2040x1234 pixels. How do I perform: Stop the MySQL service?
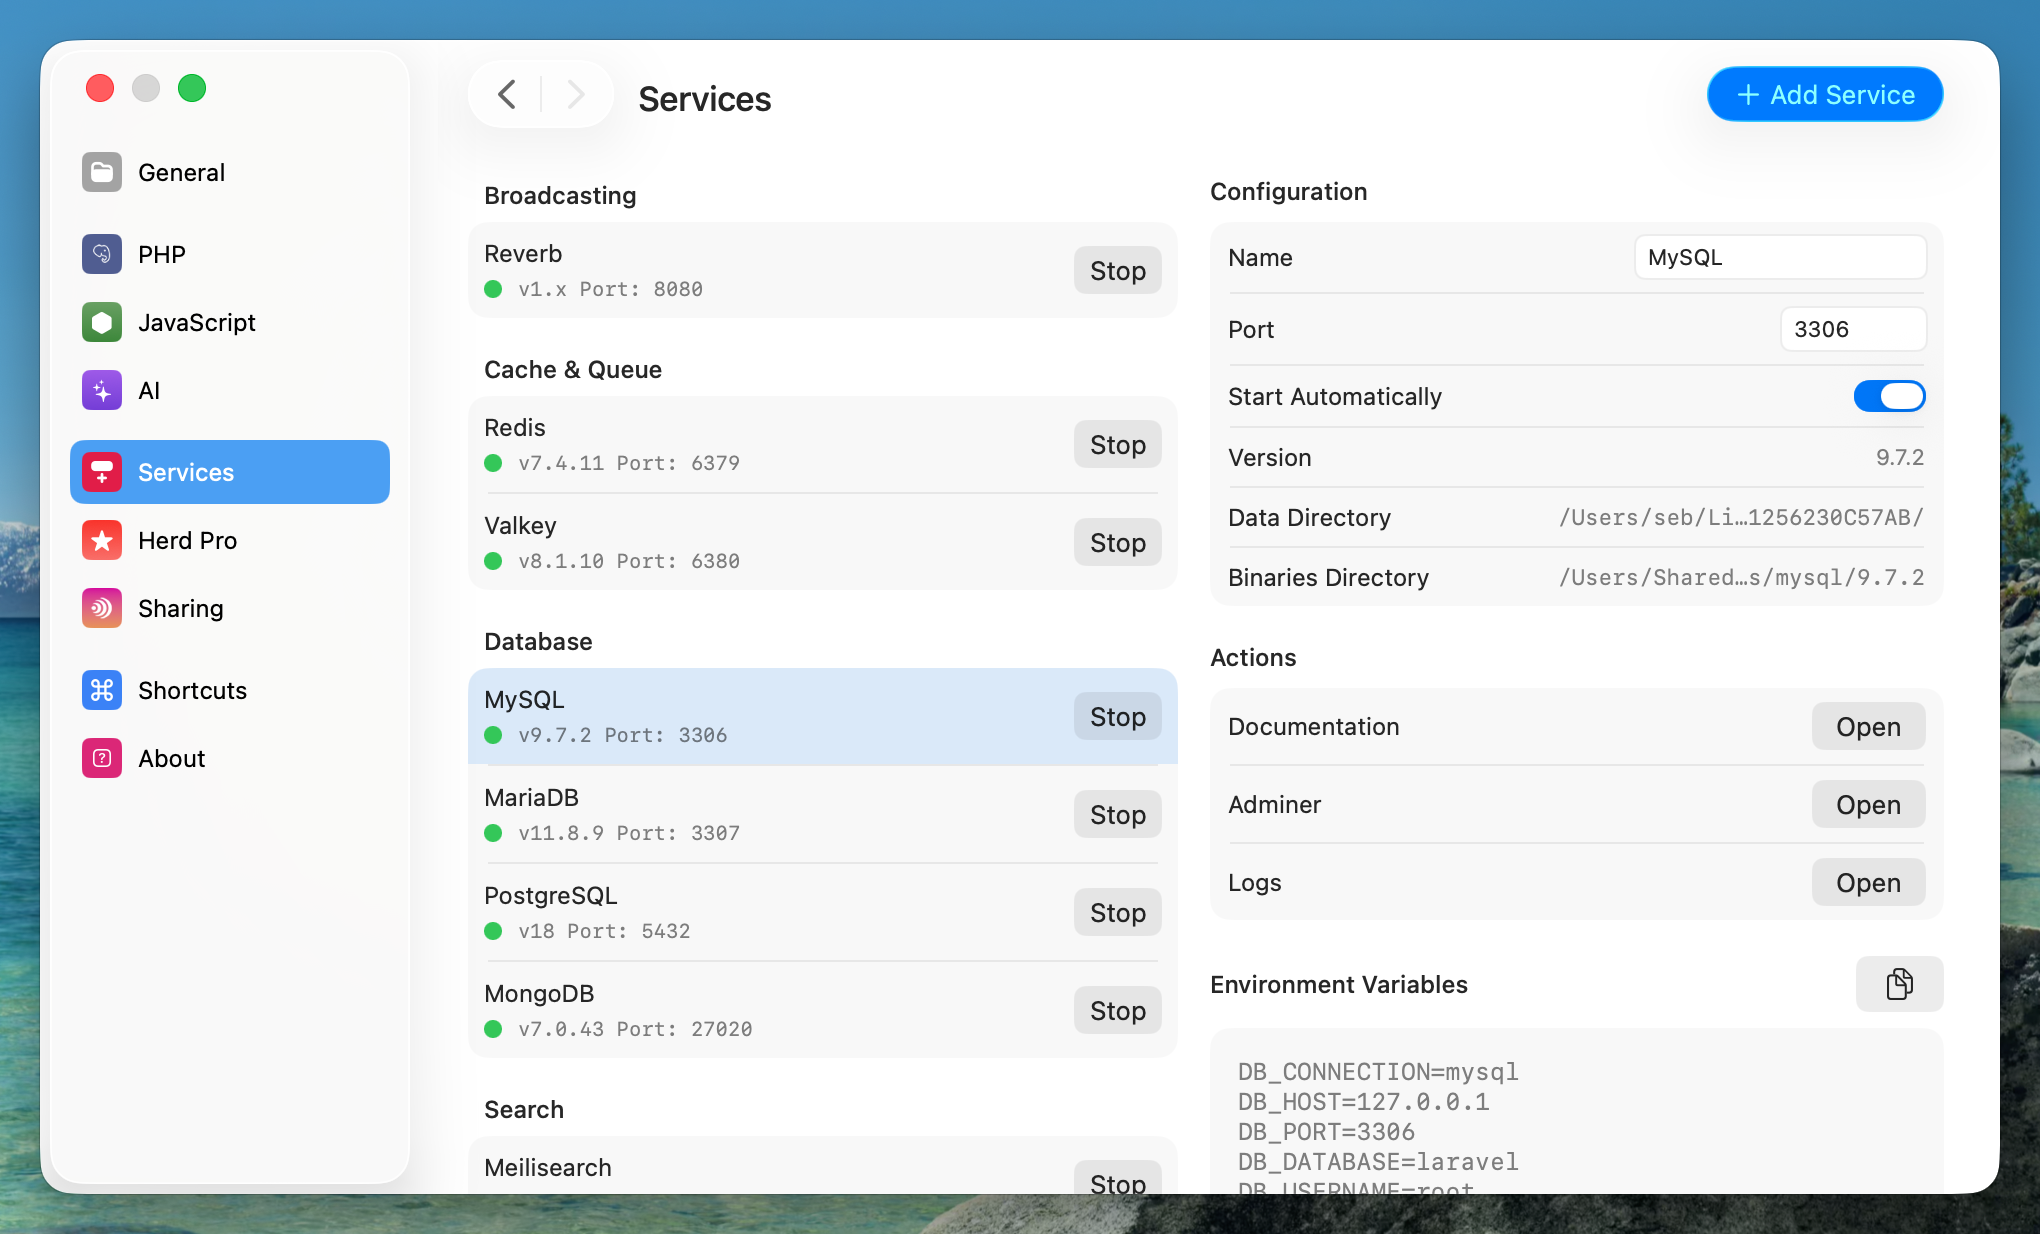click(1118, 717)
